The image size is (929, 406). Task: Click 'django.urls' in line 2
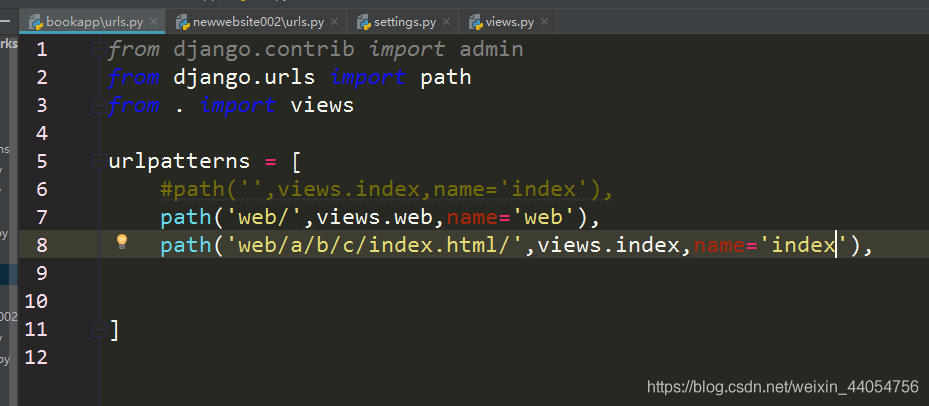244,77
